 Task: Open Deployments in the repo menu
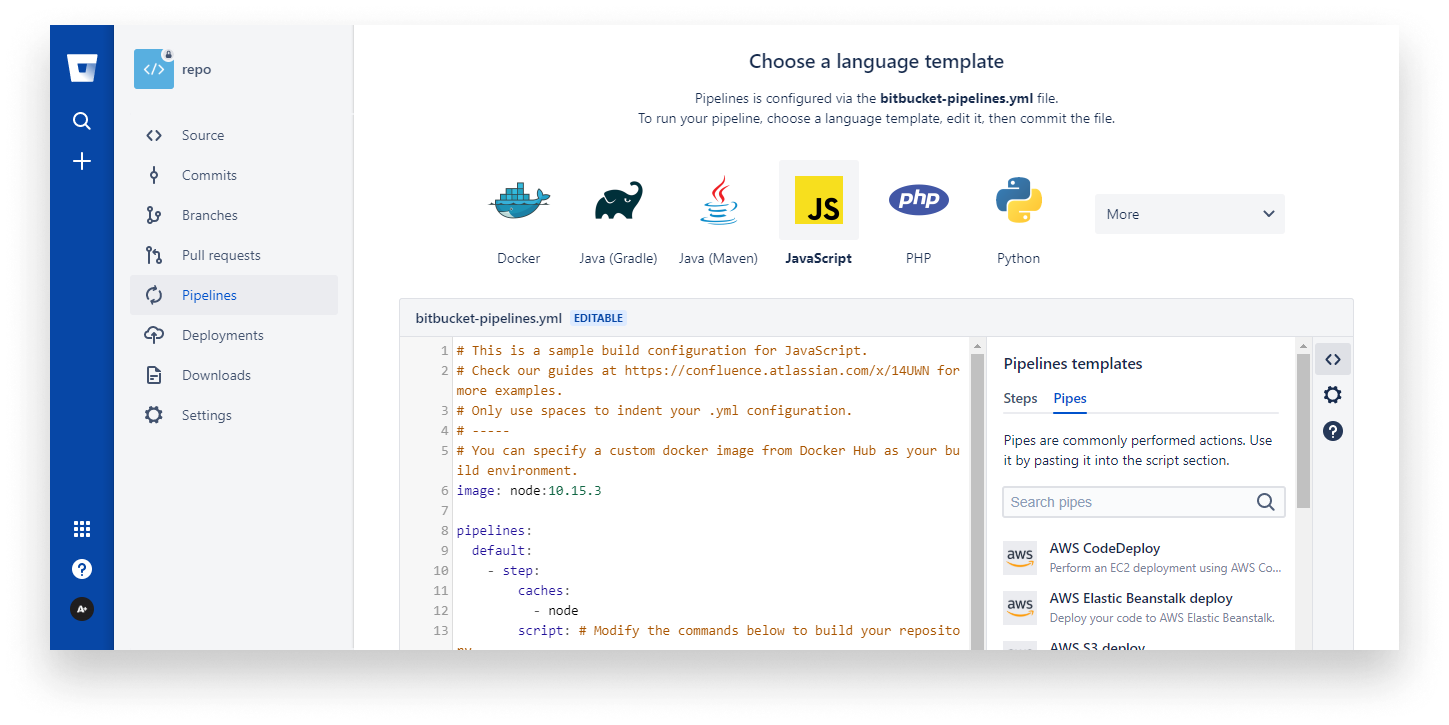click(234, 335)
